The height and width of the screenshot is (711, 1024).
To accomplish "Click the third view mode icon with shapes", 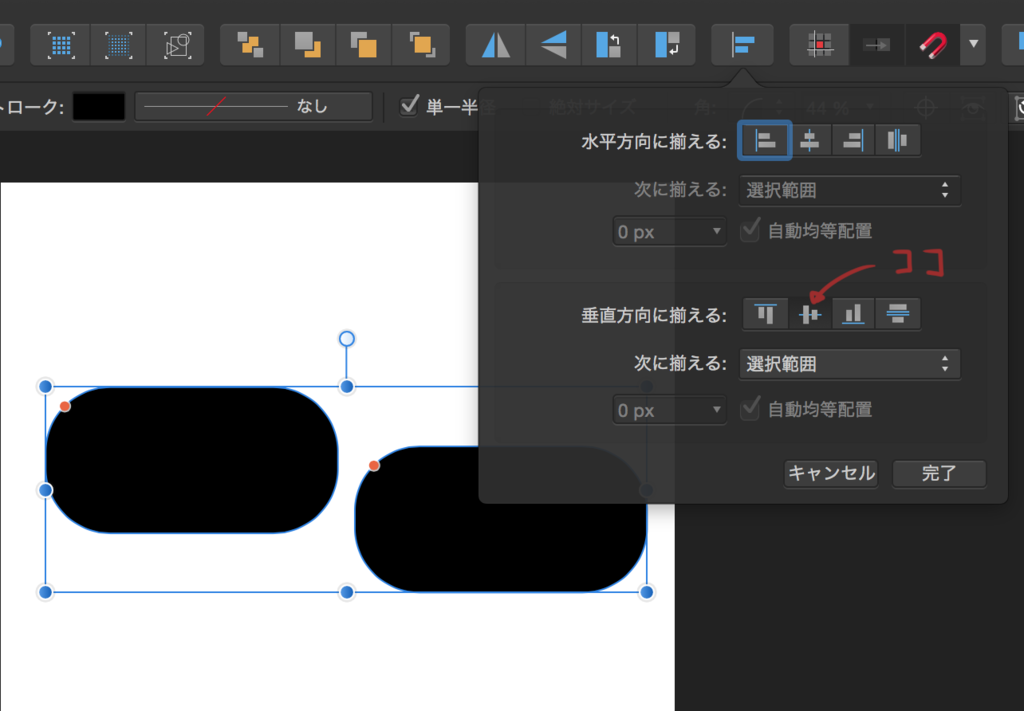I will [x=176, y=45].
